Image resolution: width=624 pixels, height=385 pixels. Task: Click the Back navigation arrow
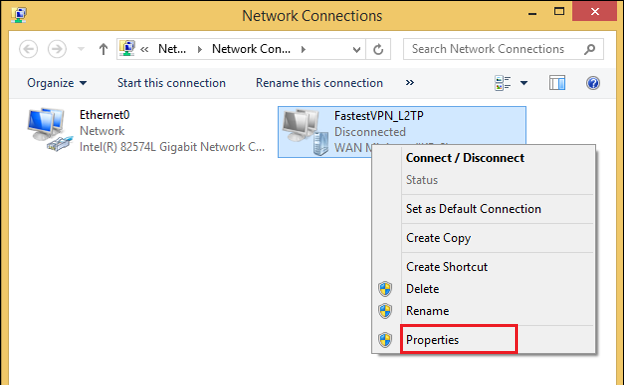pos(29,49)
